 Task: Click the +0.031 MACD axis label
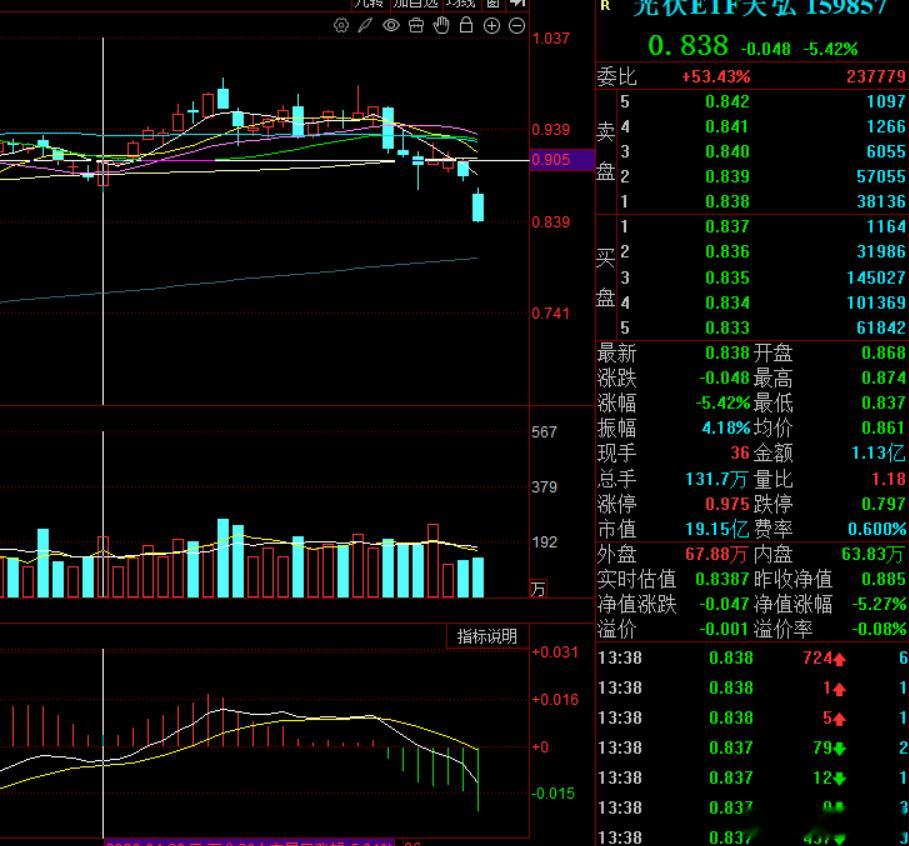coord(555,652)
